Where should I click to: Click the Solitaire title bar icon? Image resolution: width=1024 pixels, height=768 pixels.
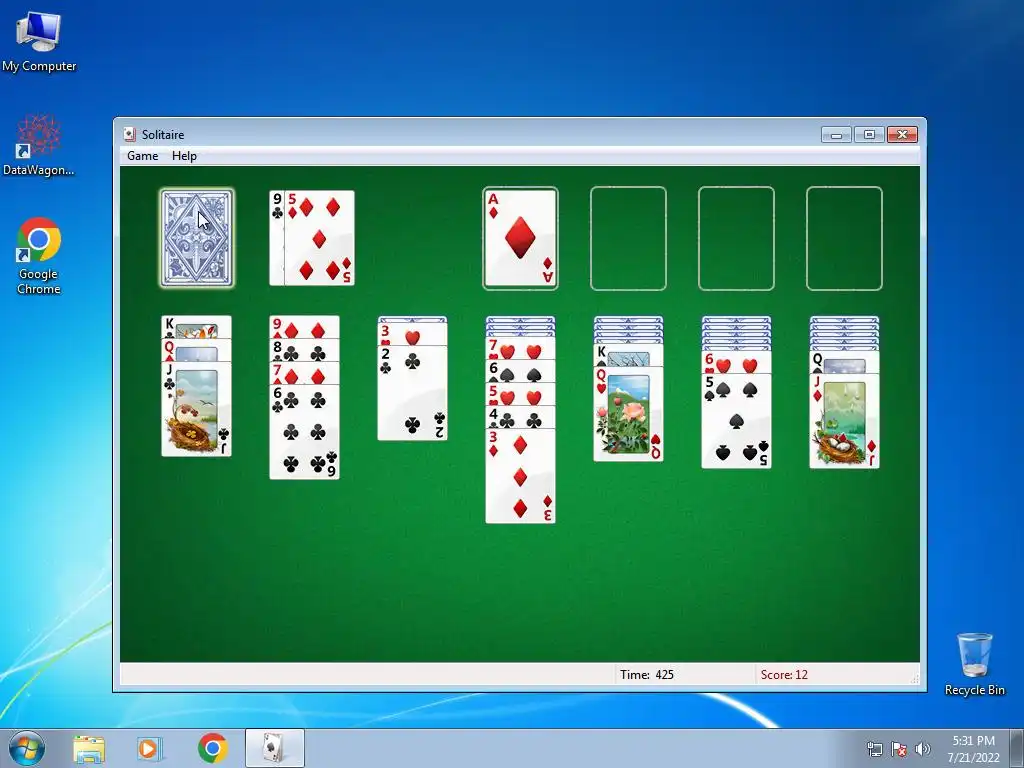129,135
